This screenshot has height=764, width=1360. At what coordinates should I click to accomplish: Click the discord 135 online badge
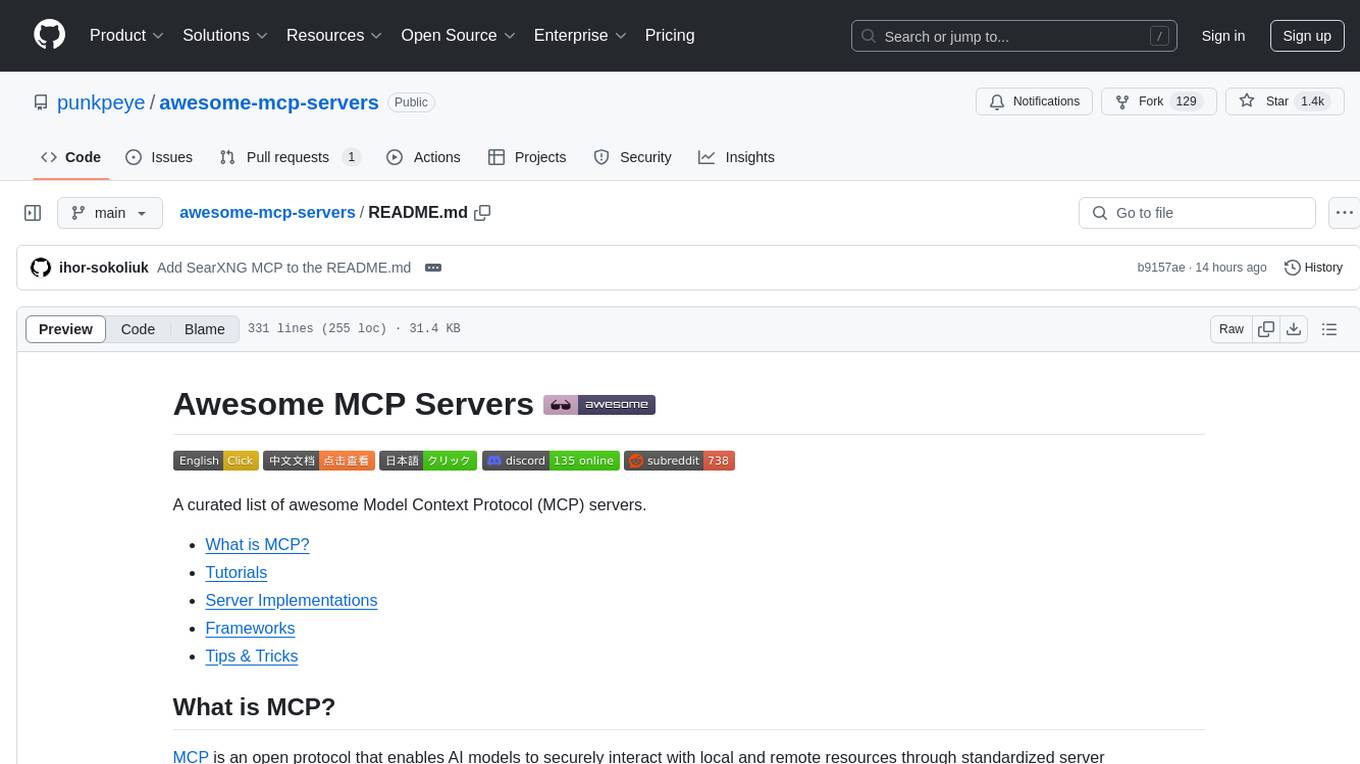(551, 460)
